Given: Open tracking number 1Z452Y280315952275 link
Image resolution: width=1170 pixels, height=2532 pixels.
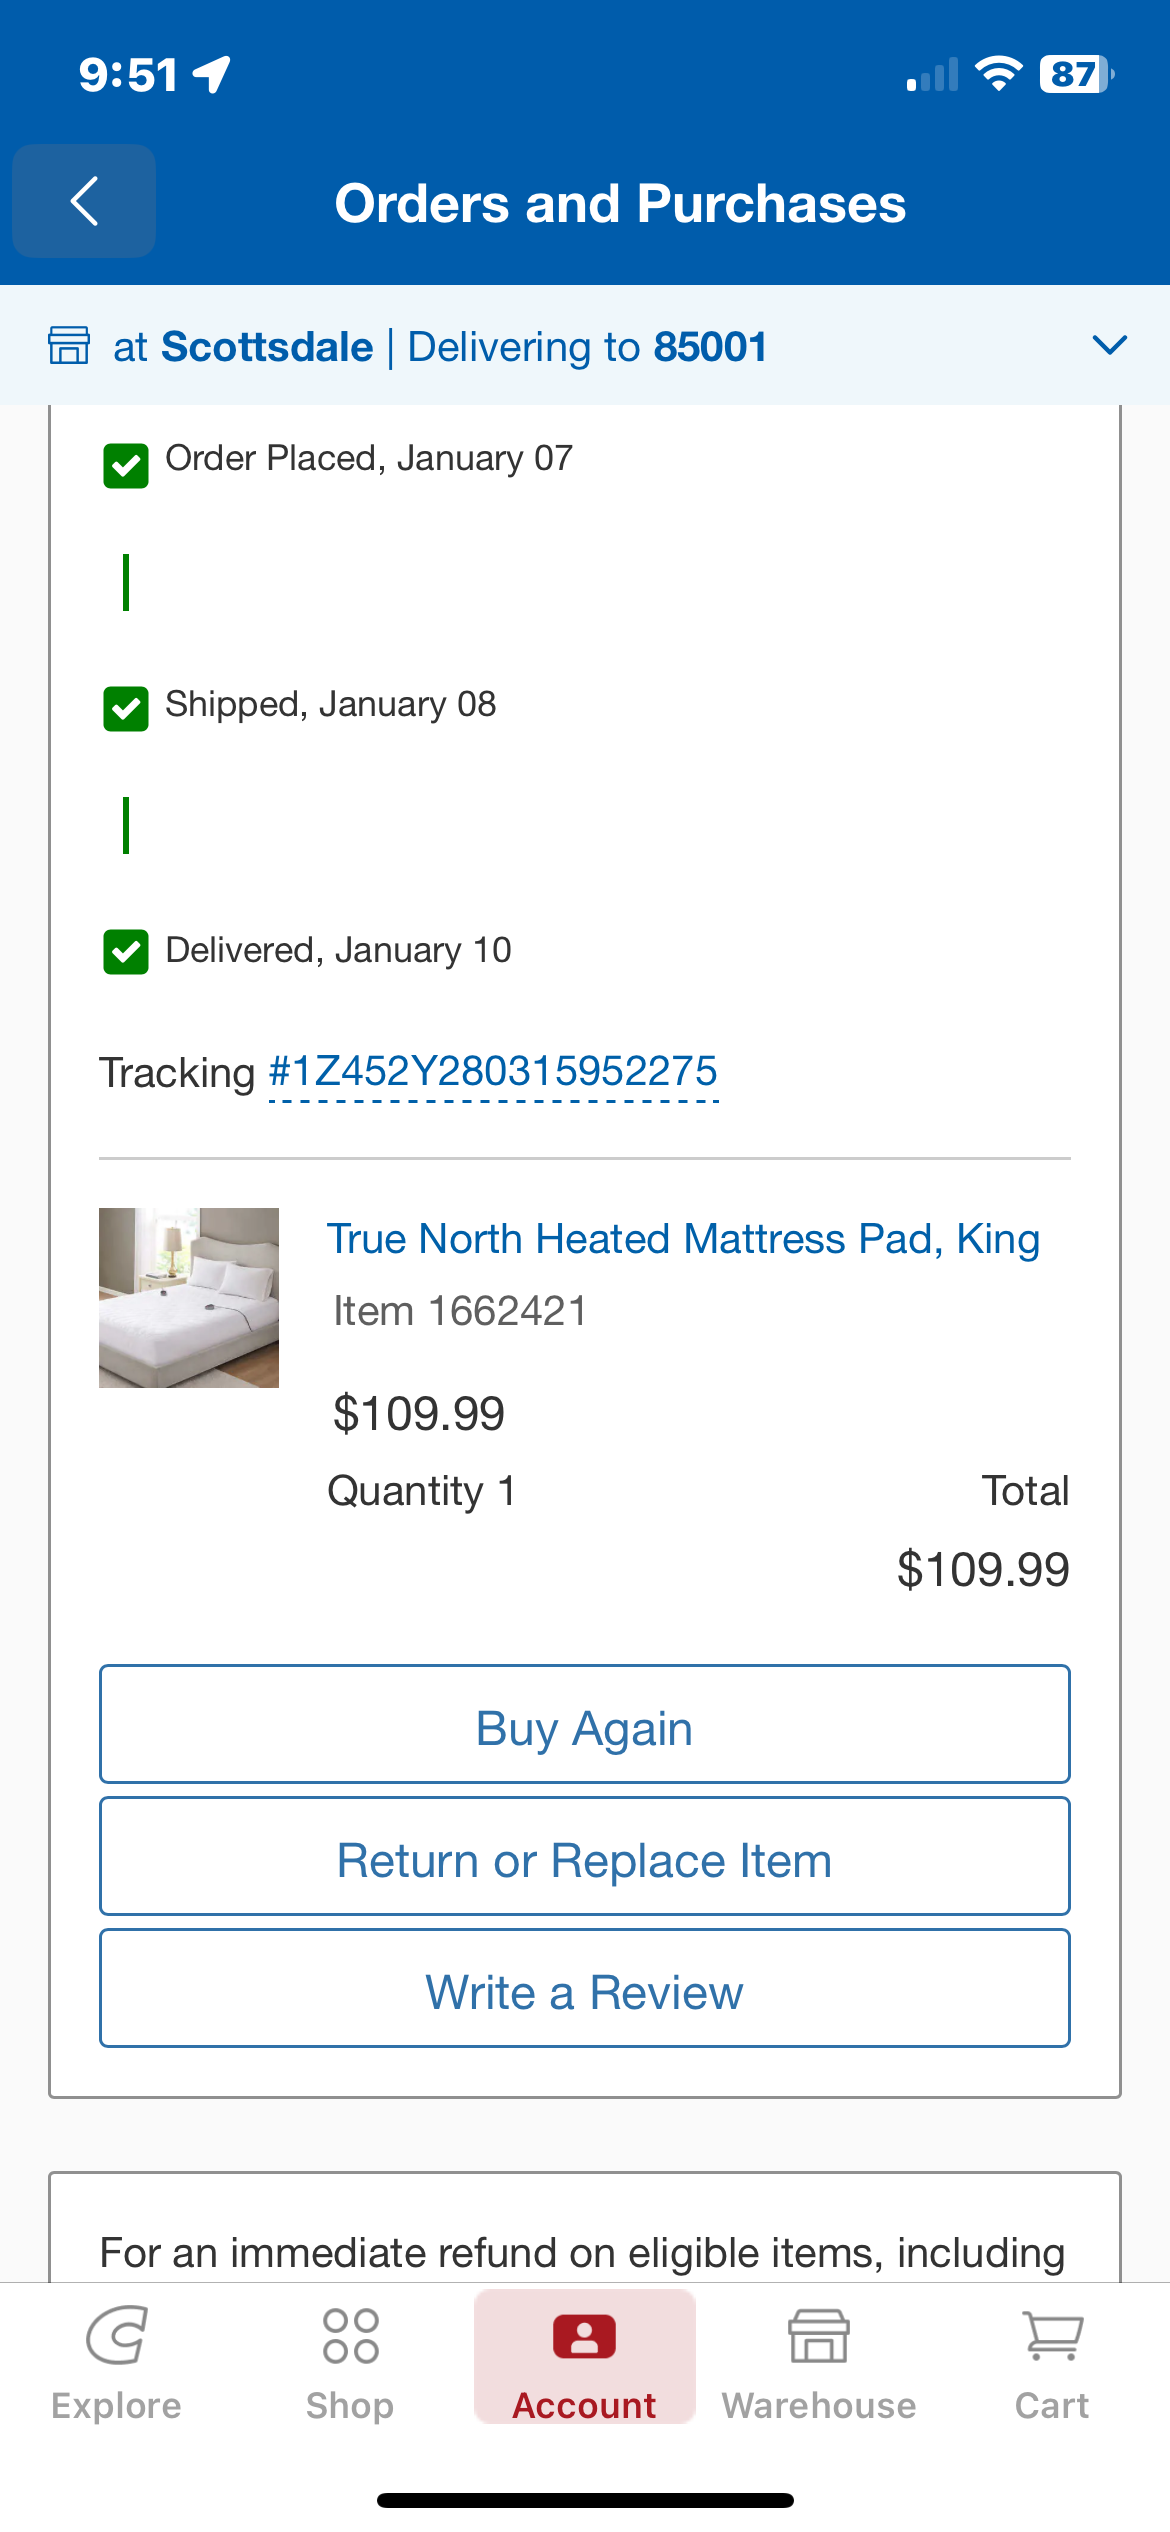Looking at the screenshot, I should tap(494, 1073).
